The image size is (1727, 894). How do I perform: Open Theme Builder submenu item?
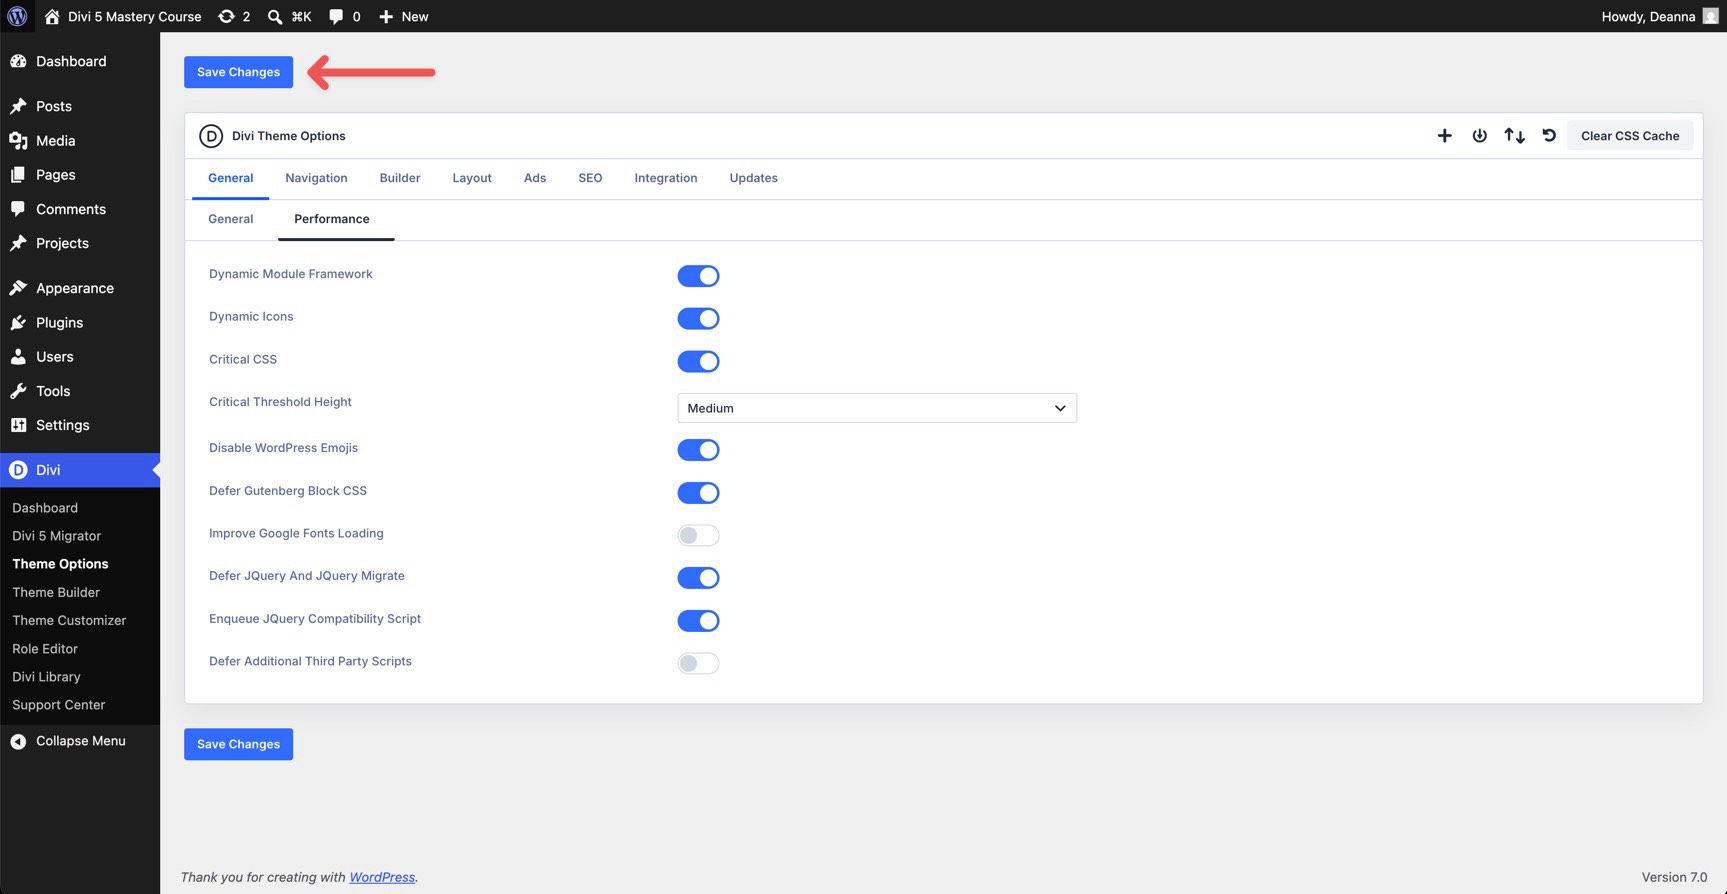[56, 592]
